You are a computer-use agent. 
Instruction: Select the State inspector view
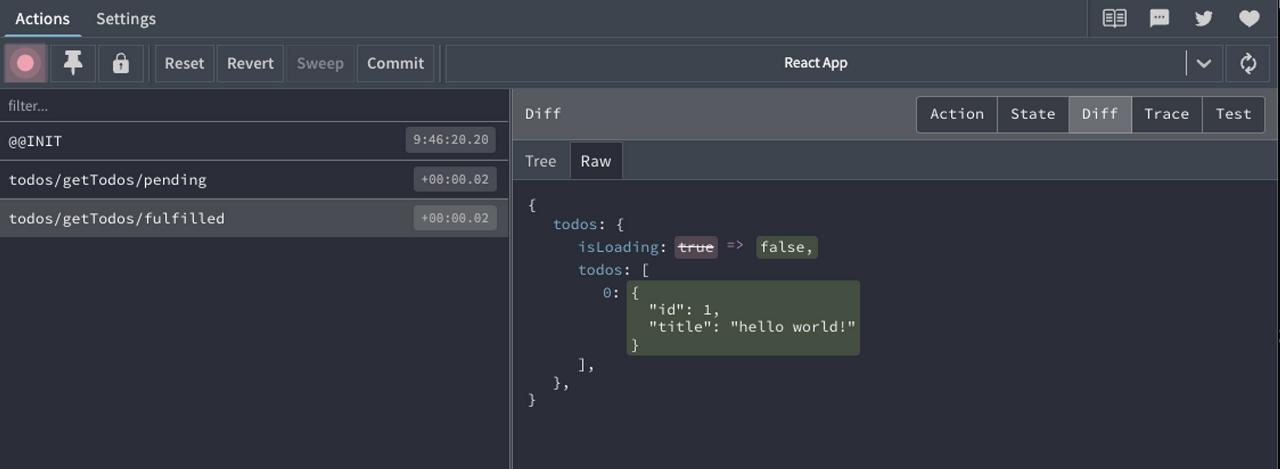pyautogui.click(x=1033, y=114)
